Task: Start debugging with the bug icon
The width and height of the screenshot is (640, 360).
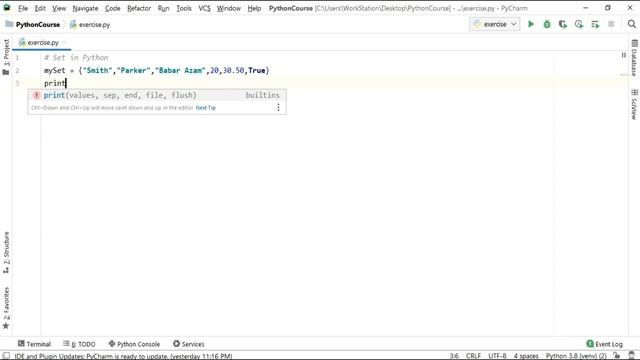Action: [547, 24]
